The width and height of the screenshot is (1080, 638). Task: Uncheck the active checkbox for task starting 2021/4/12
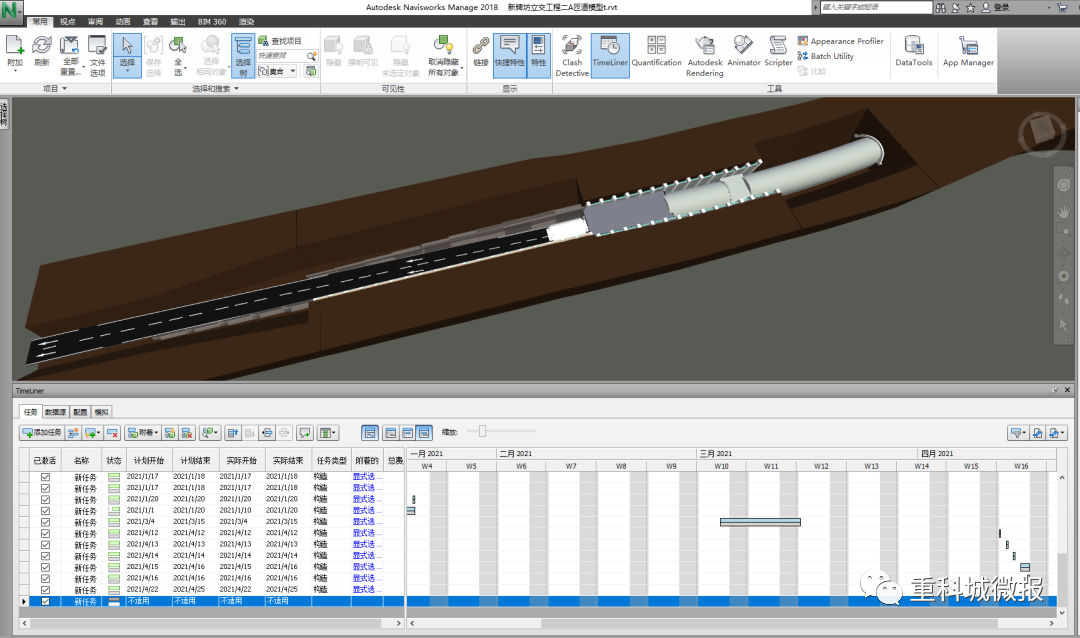[45, 533]
